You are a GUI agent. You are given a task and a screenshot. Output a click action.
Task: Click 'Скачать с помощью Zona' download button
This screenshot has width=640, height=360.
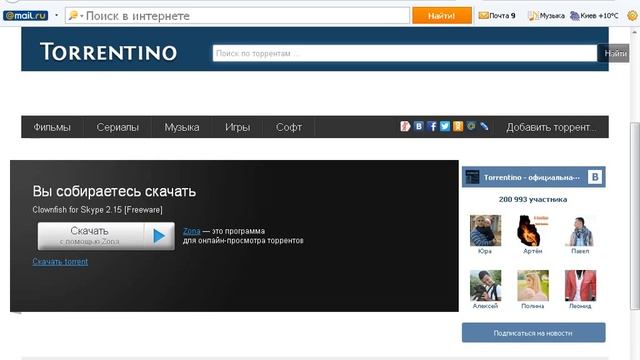[106, 236]
